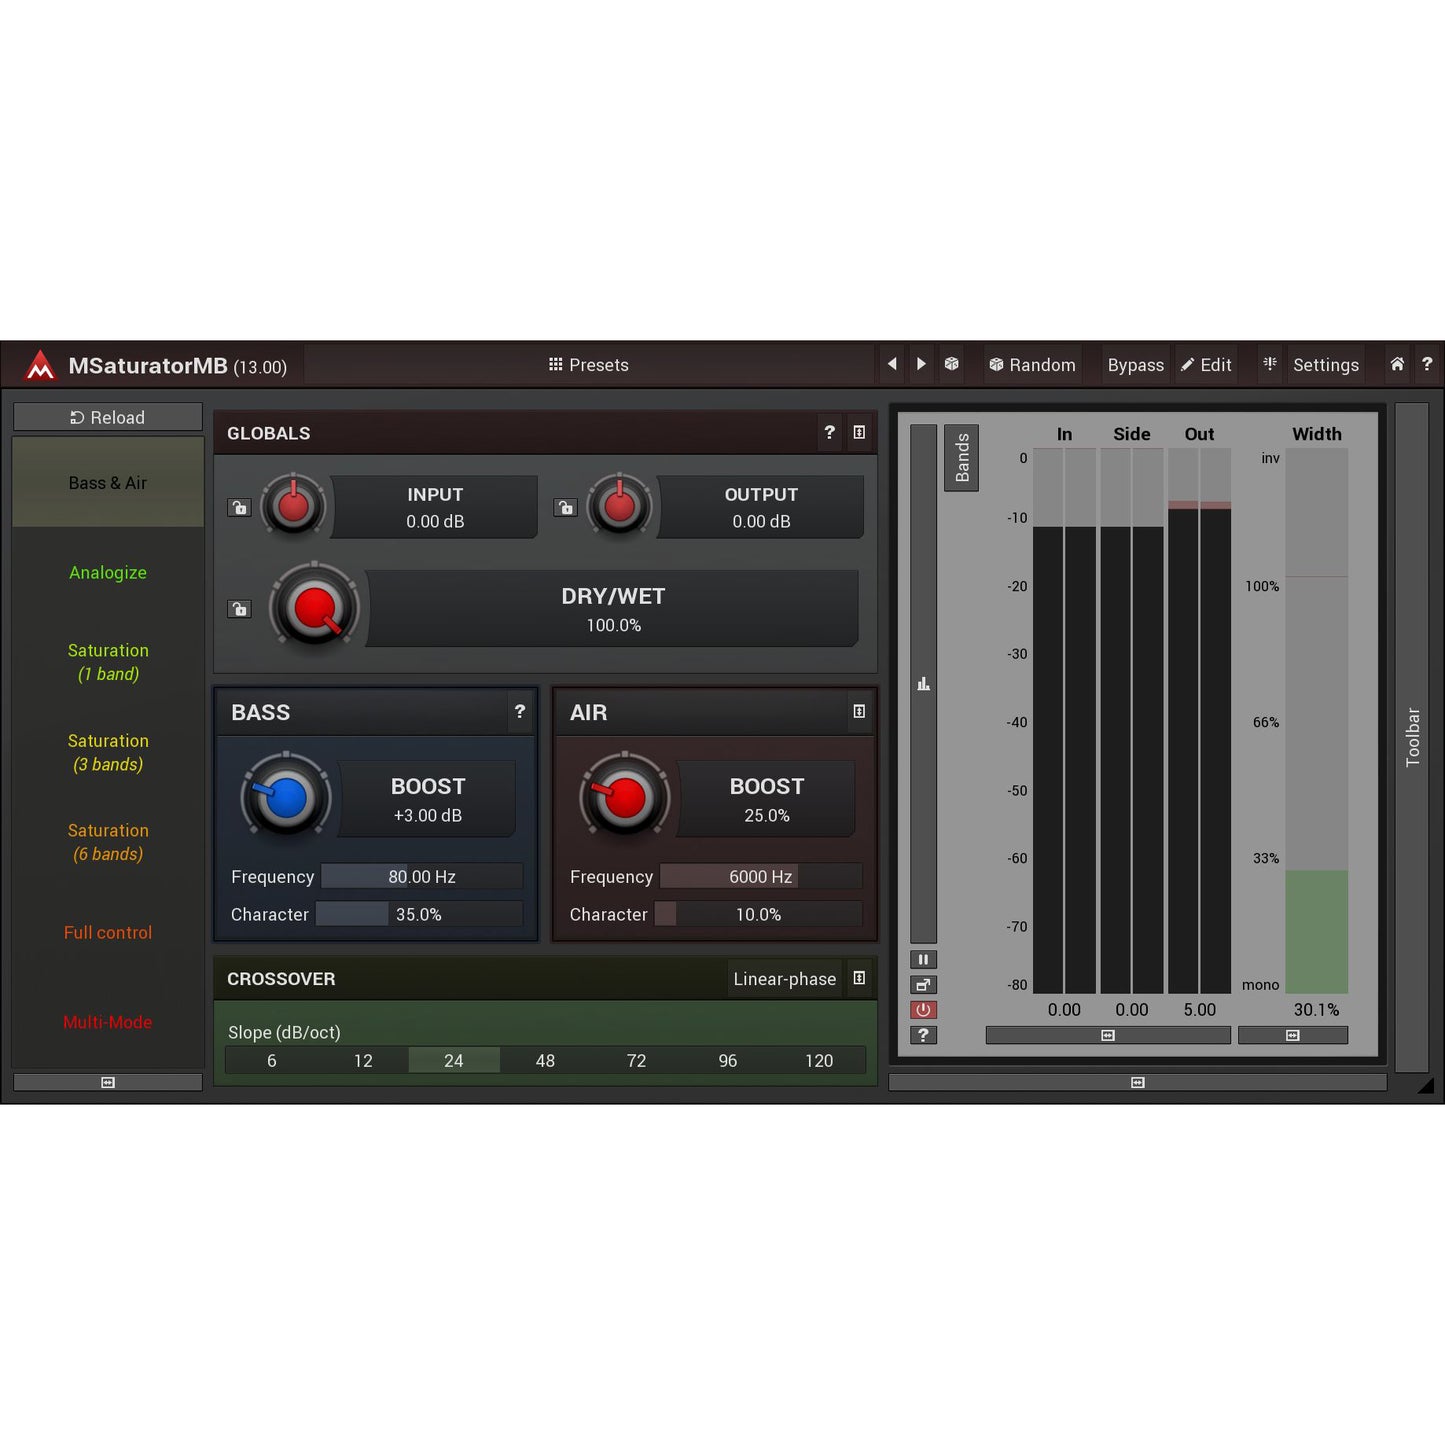Click the Globals panel help icon
Screen dimensions: 1445x1445
829,433
